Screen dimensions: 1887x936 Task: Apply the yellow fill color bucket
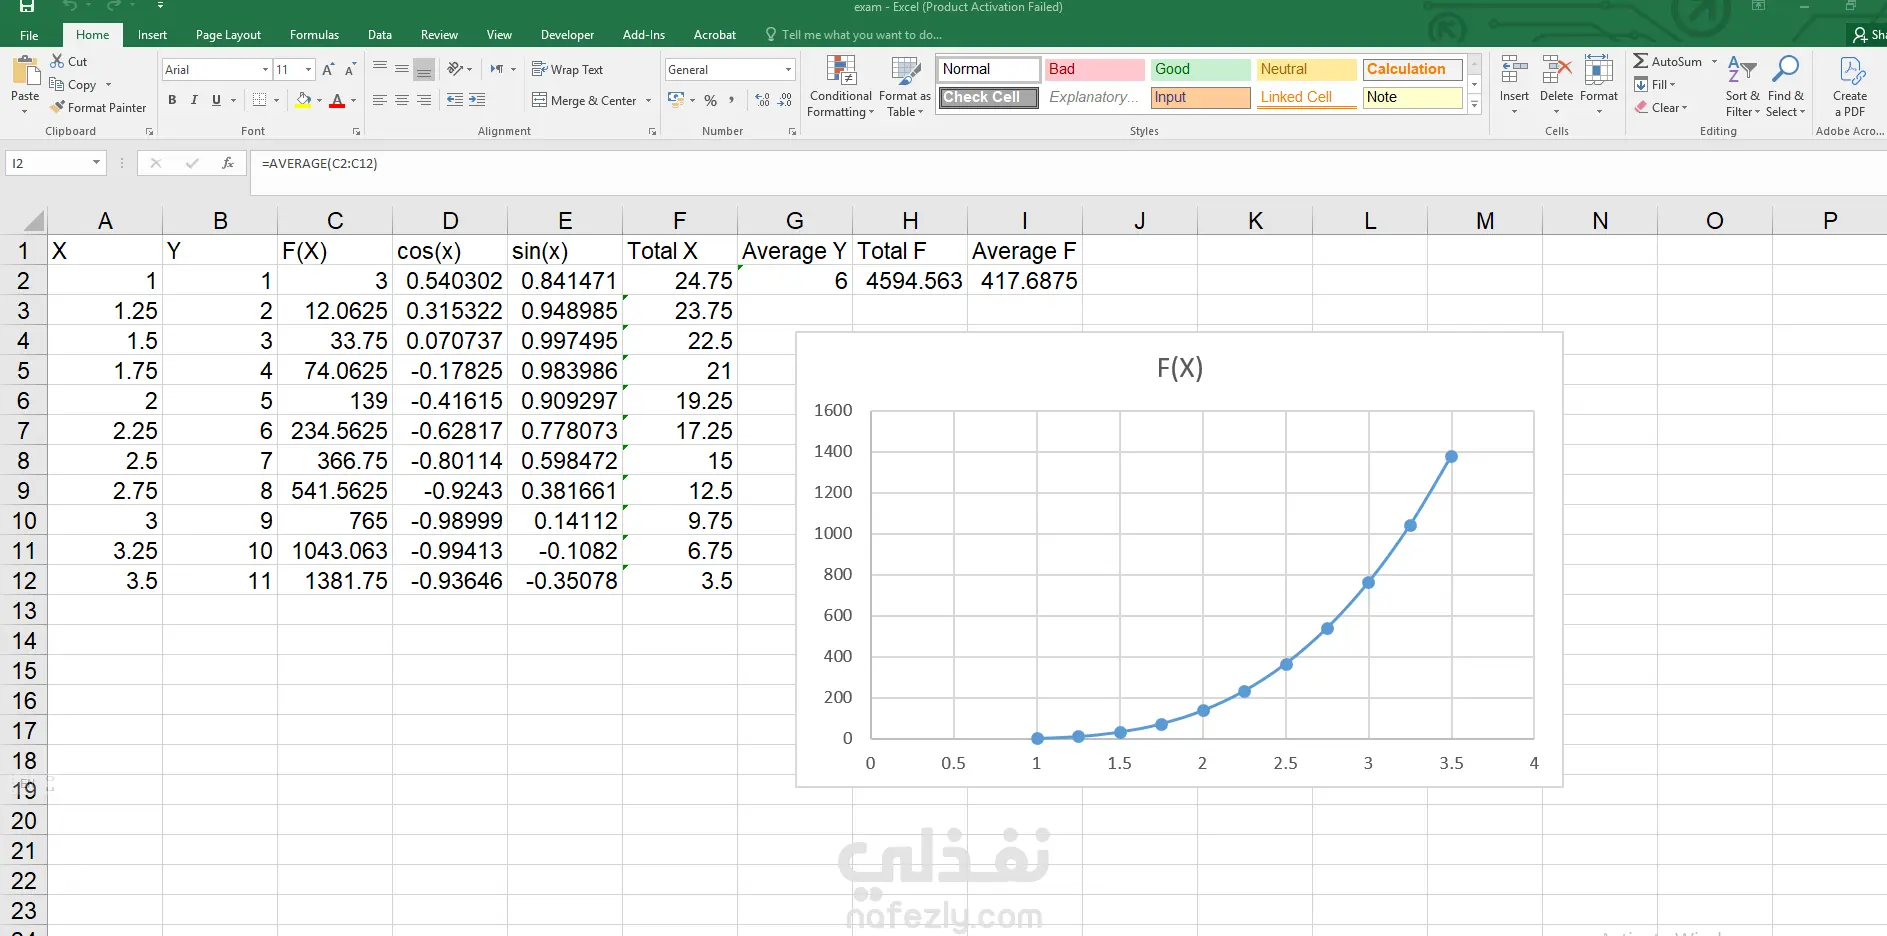[303, 100]
